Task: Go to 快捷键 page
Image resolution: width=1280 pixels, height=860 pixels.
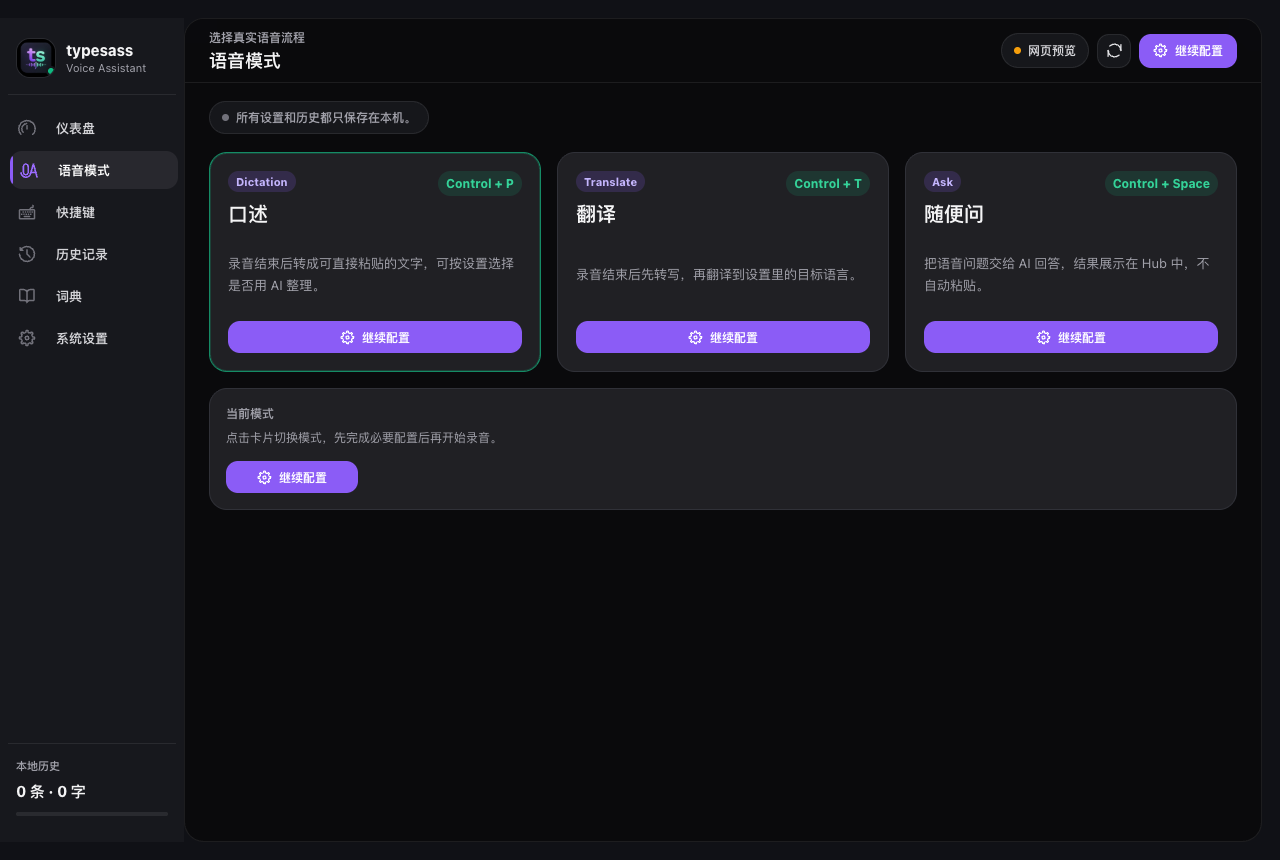Action: [x=94, y=212]
